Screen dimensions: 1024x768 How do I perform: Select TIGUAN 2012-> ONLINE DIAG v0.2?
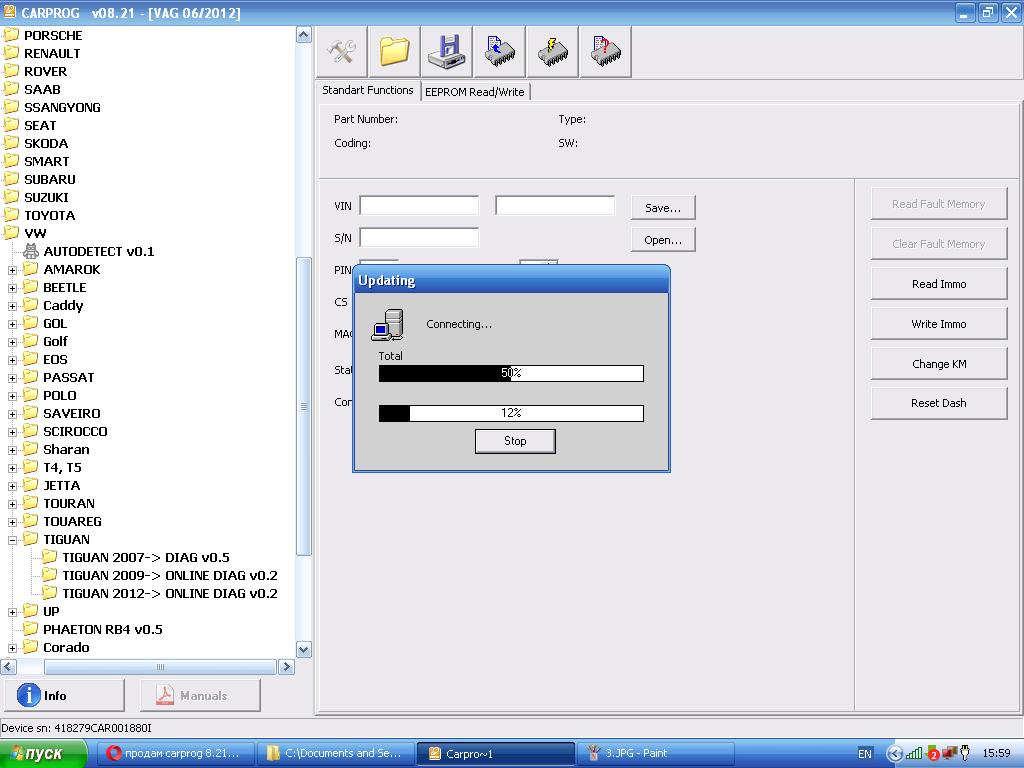(x=170, y=594)
